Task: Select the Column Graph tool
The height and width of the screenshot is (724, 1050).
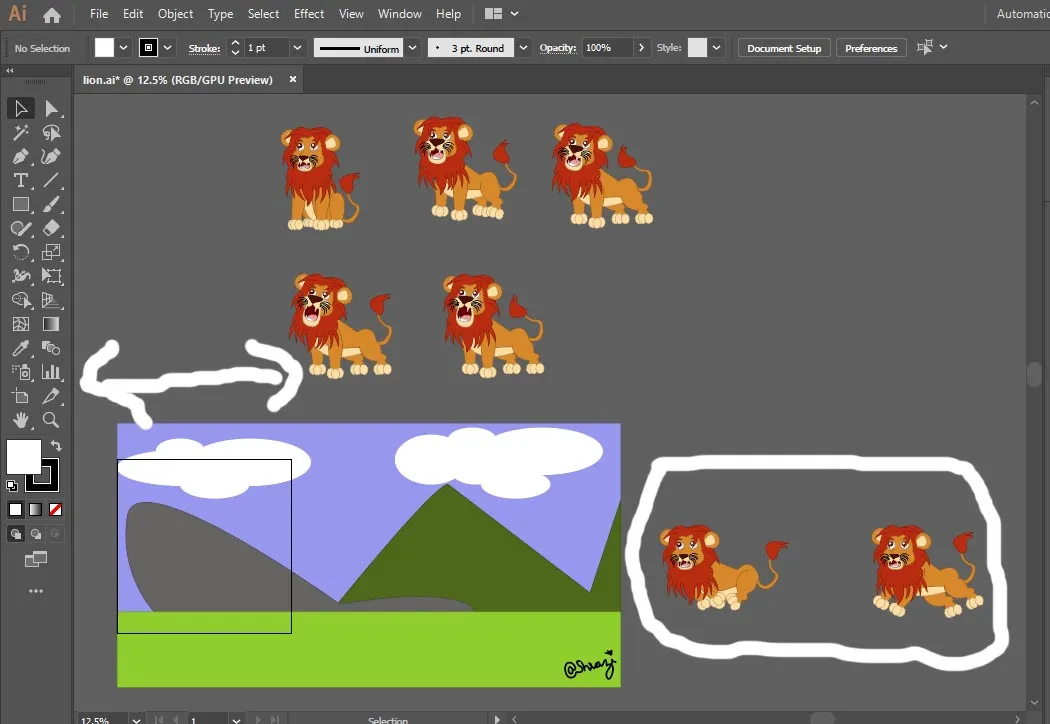Action: [x=51, y=372]
